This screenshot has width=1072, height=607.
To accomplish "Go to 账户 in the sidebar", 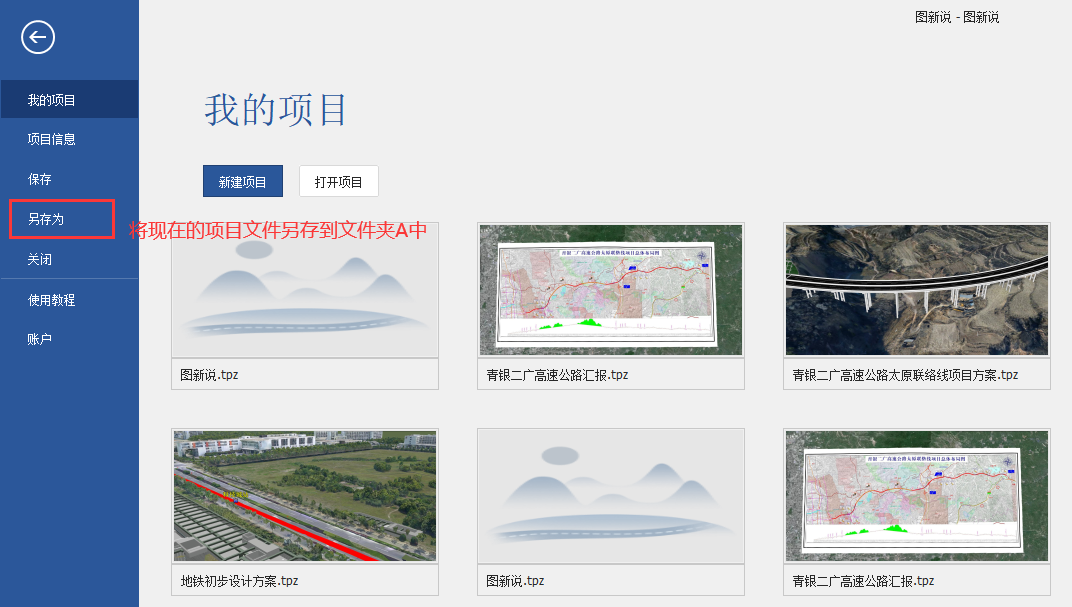I will point(40,339).
